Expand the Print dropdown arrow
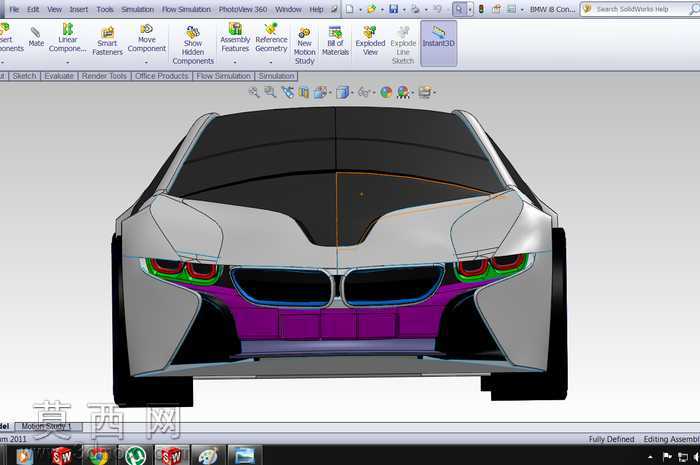700x465 pixels. [426, 9]
